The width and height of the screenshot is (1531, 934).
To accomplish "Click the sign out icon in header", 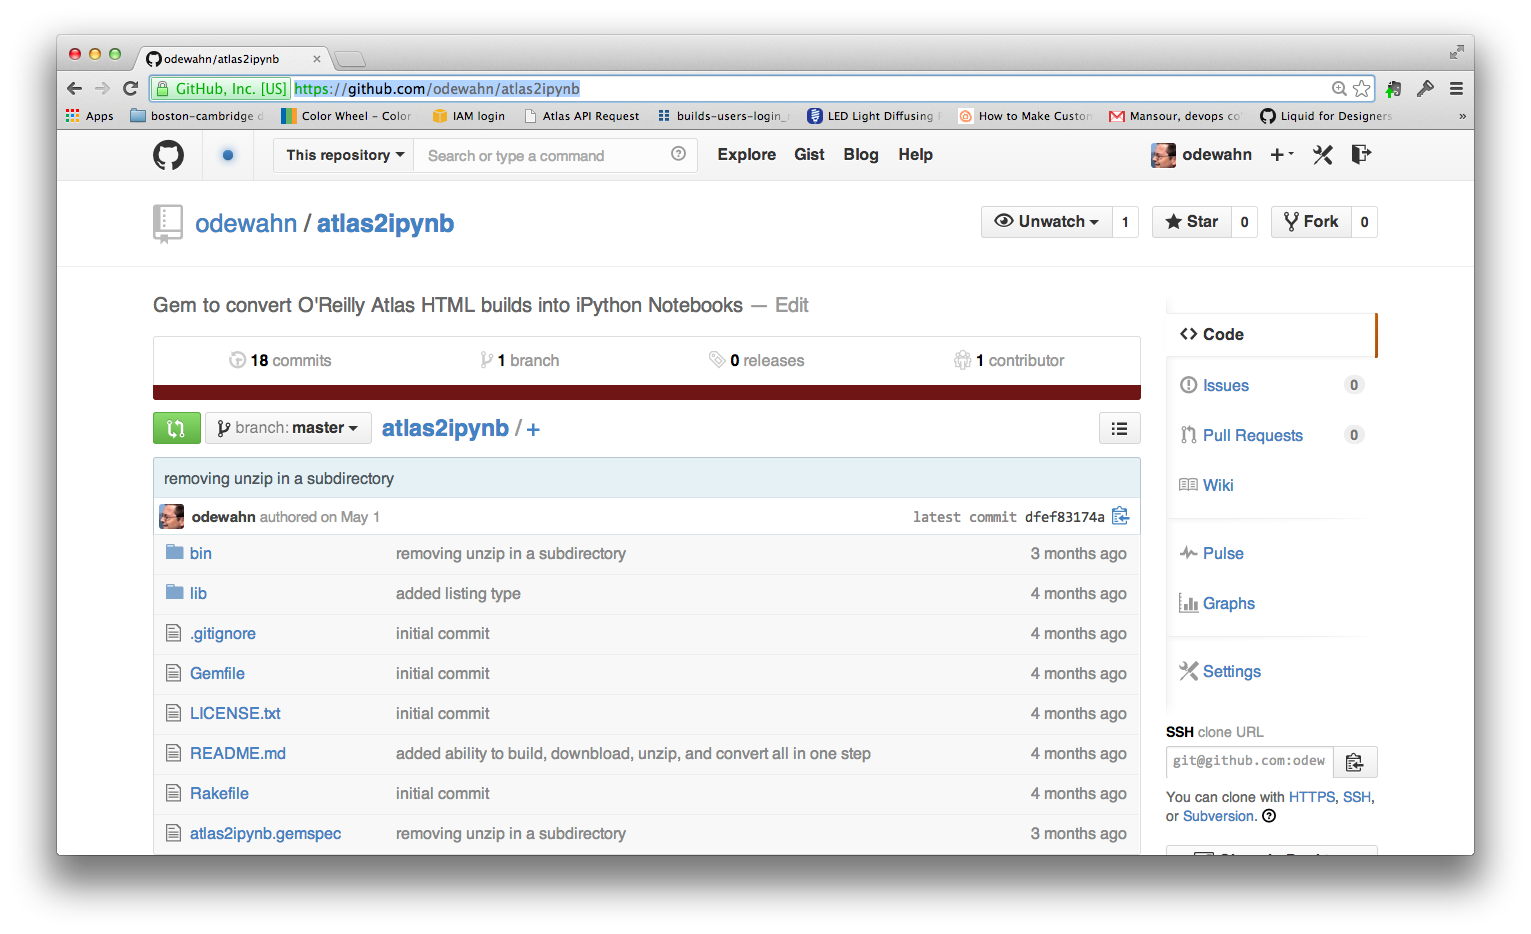I will [x=1360, y=155].
